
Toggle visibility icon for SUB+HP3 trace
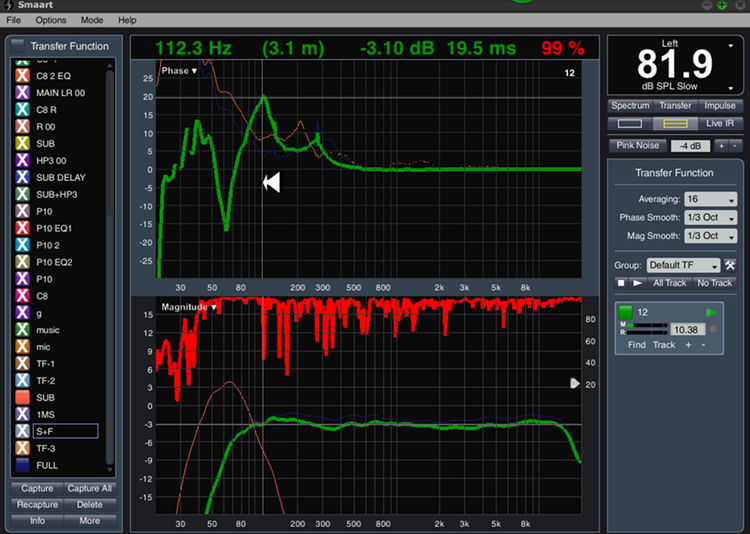[22, 194]
